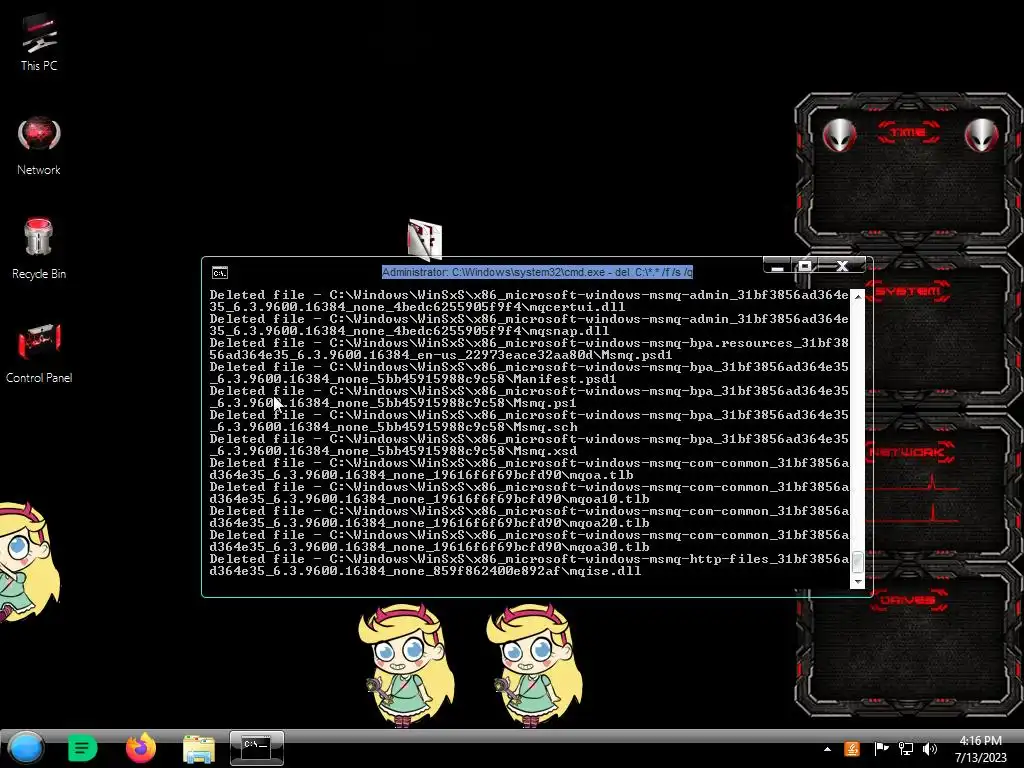Click the line ending in Manifest.psd1
Screen dimensions: 1024x768
coord(529,373)
